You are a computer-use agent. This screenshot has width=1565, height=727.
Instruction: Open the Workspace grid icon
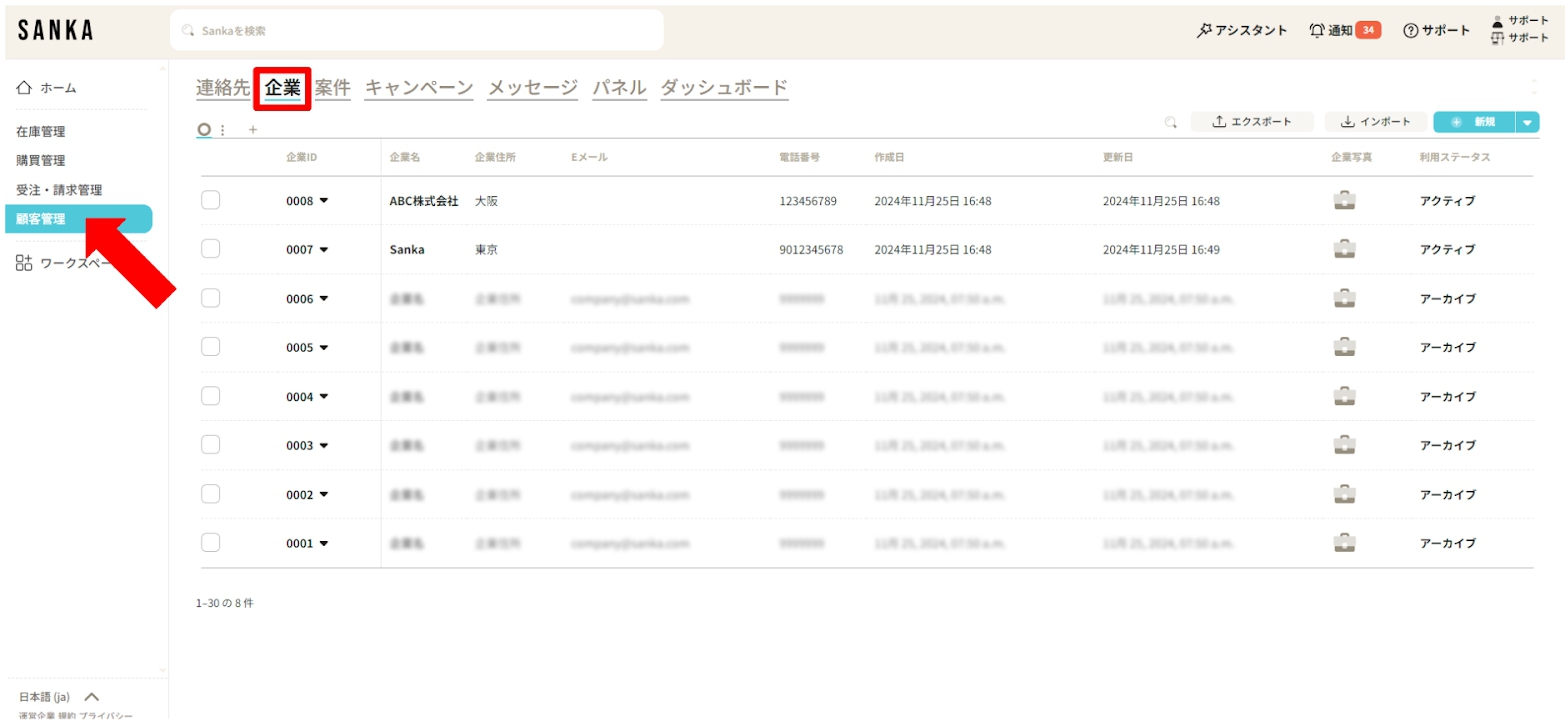point(25,263)
